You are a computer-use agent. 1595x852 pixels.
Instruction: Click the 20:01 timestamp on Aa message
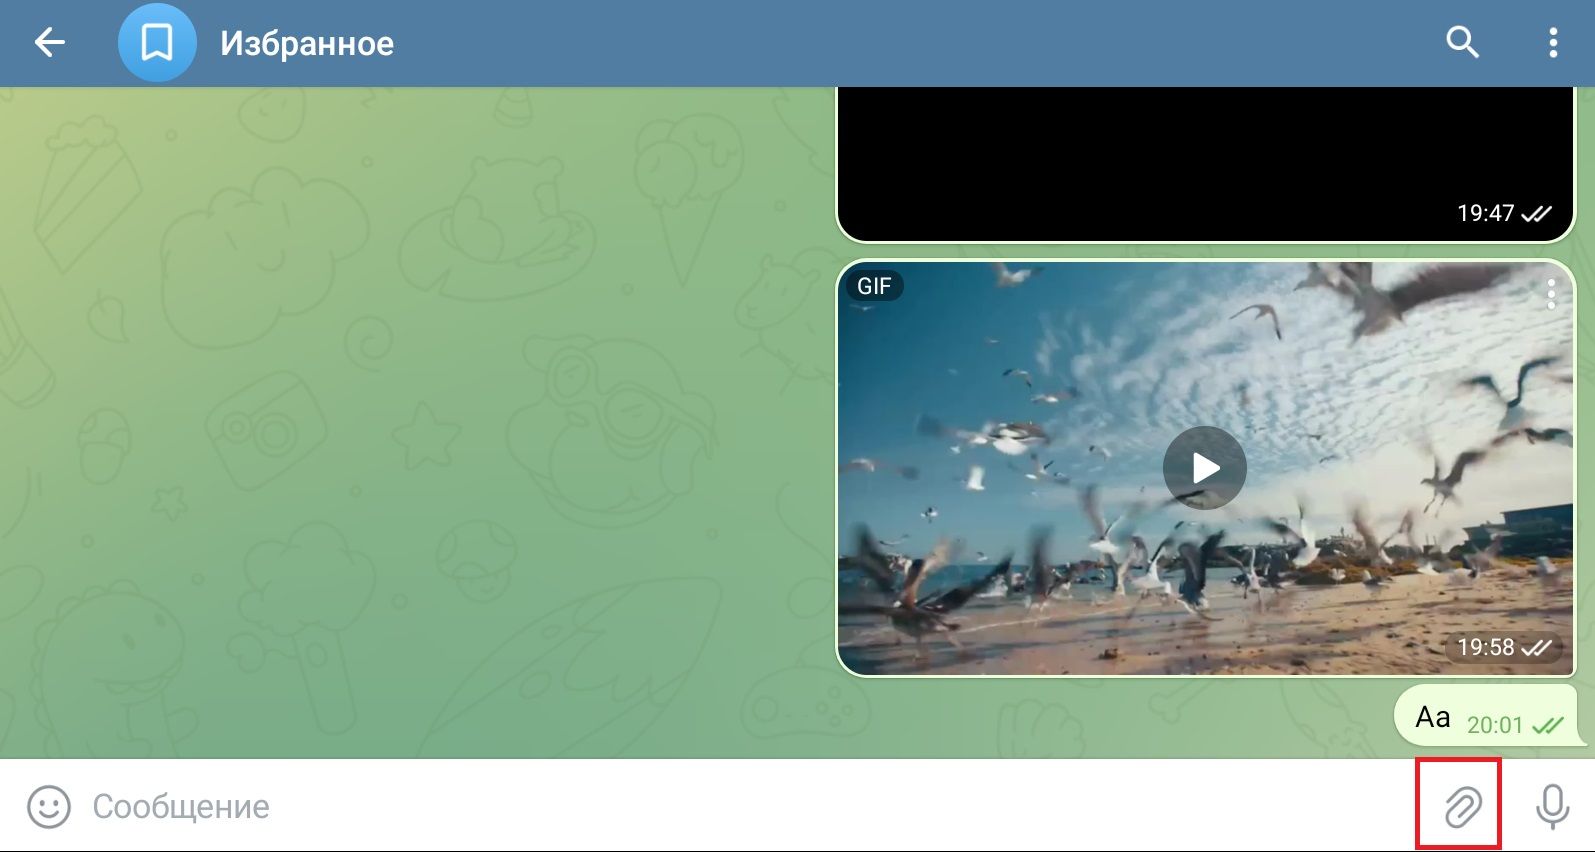tap(1495, 724)
